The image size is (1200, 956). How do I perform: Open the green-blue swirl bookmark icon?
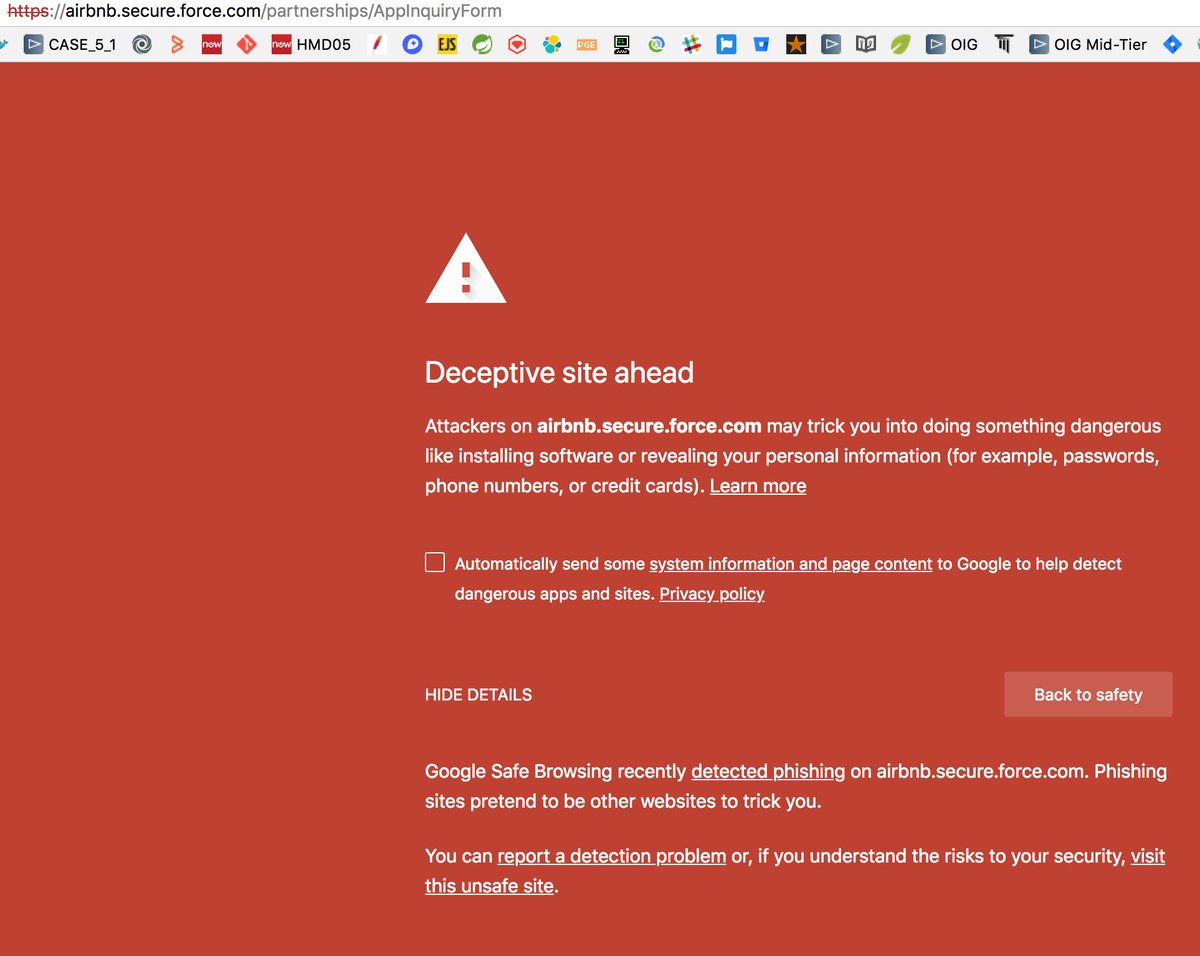point(656,44)
